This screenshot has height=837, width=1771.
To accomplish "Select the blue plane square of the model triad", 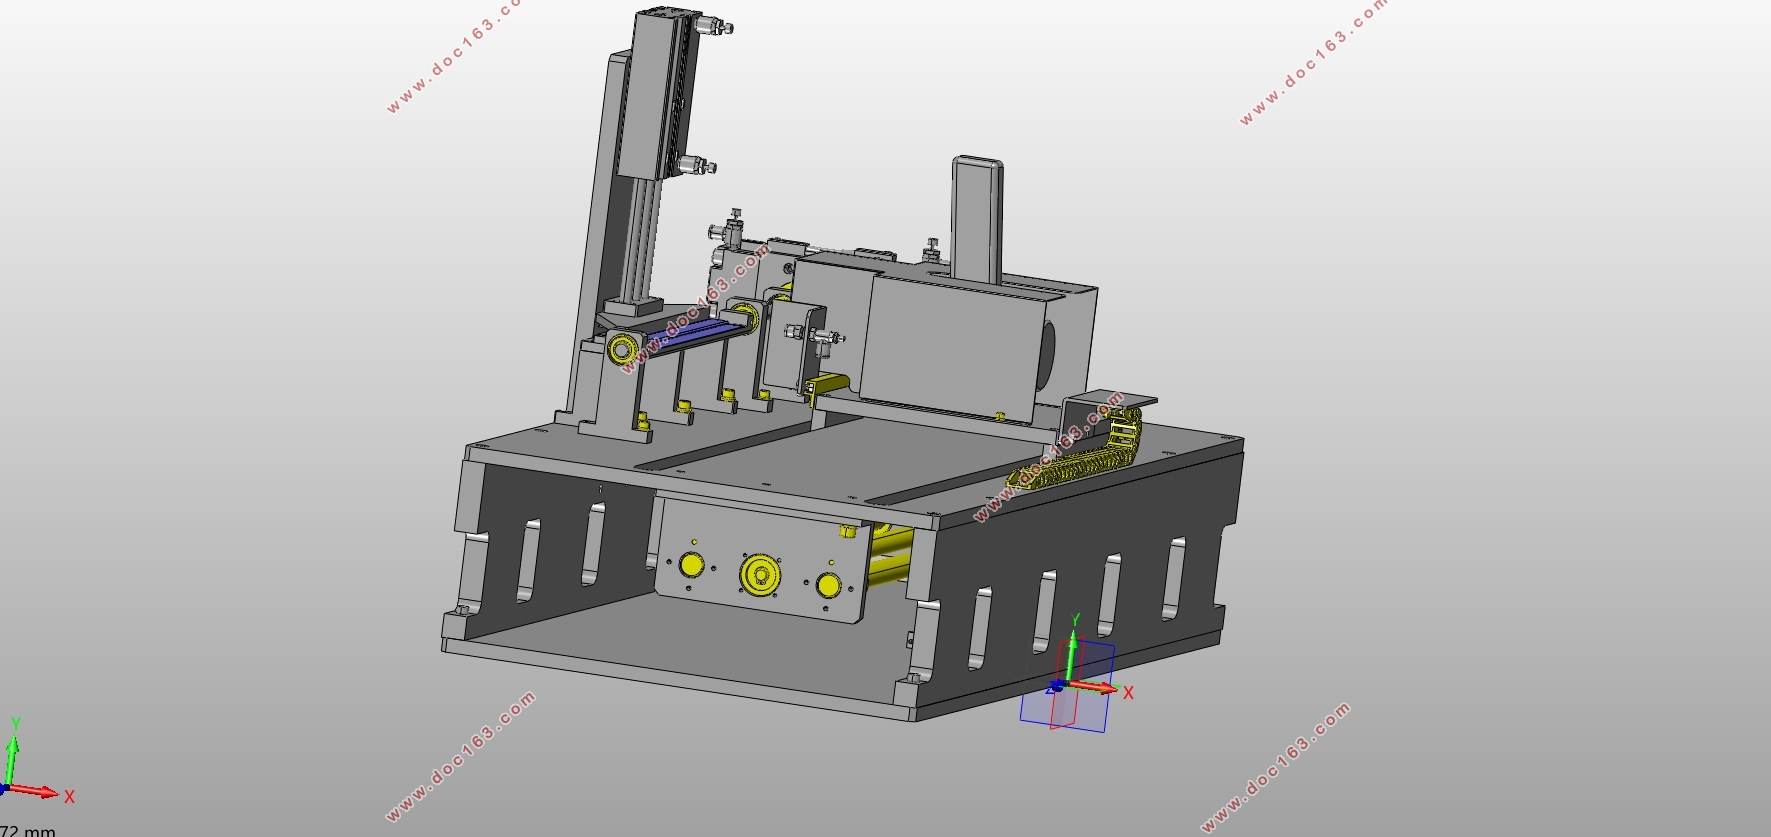I will pos(1067,687).
